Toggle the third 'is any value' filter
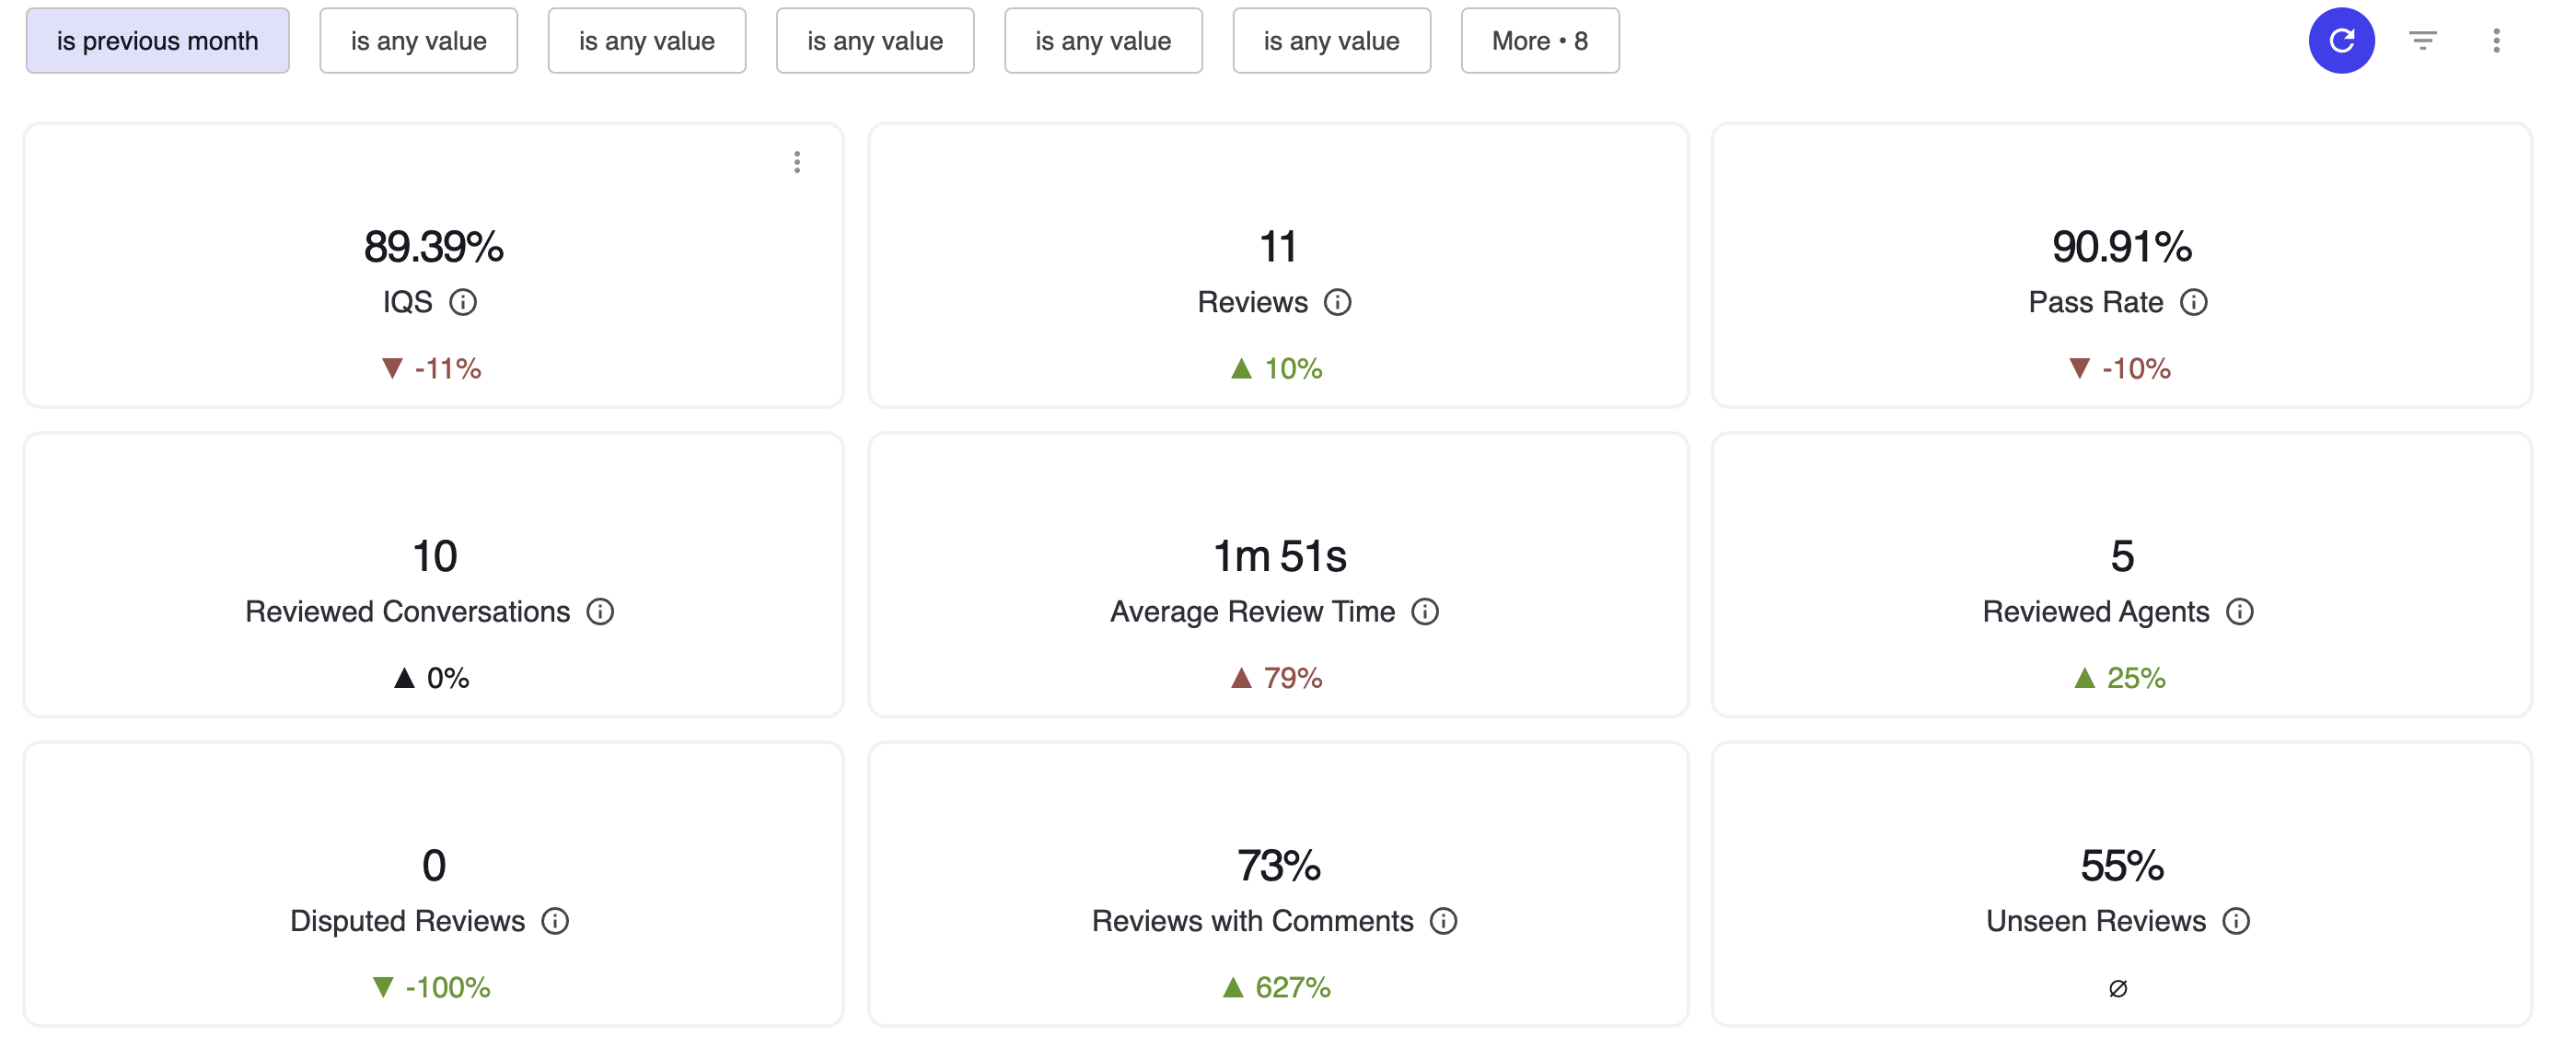This screenshot has height=1037, width=2576. click(x=874, y=40)
